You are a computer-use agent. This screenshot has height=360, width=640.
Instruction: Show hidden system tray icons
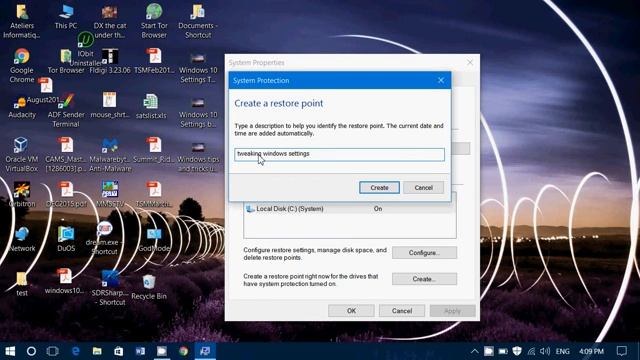[474, 351]
